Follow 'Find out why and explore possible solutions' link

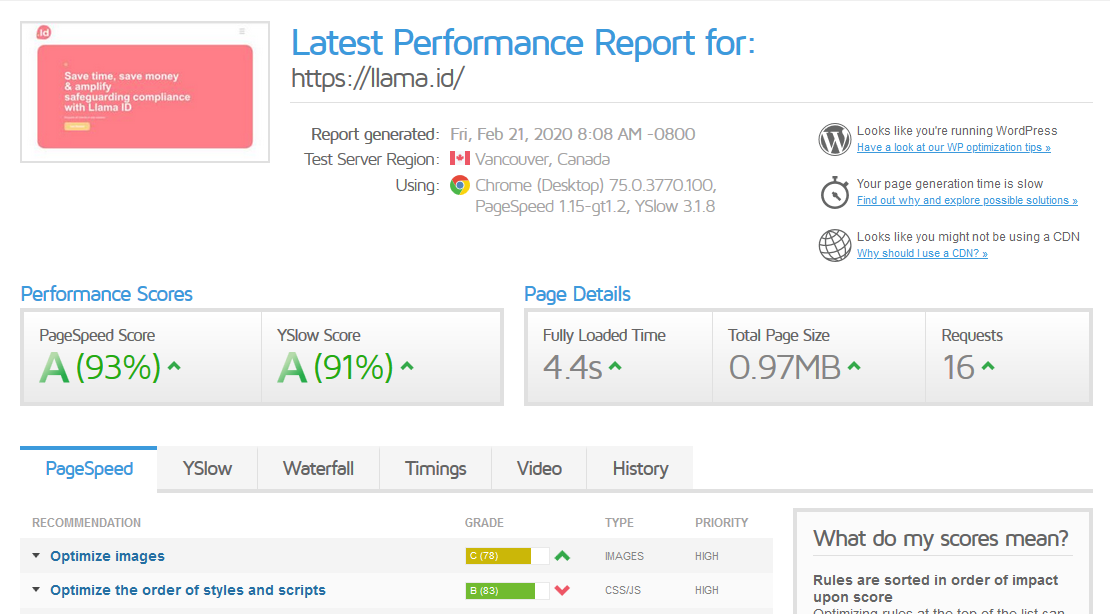(967, 201)
